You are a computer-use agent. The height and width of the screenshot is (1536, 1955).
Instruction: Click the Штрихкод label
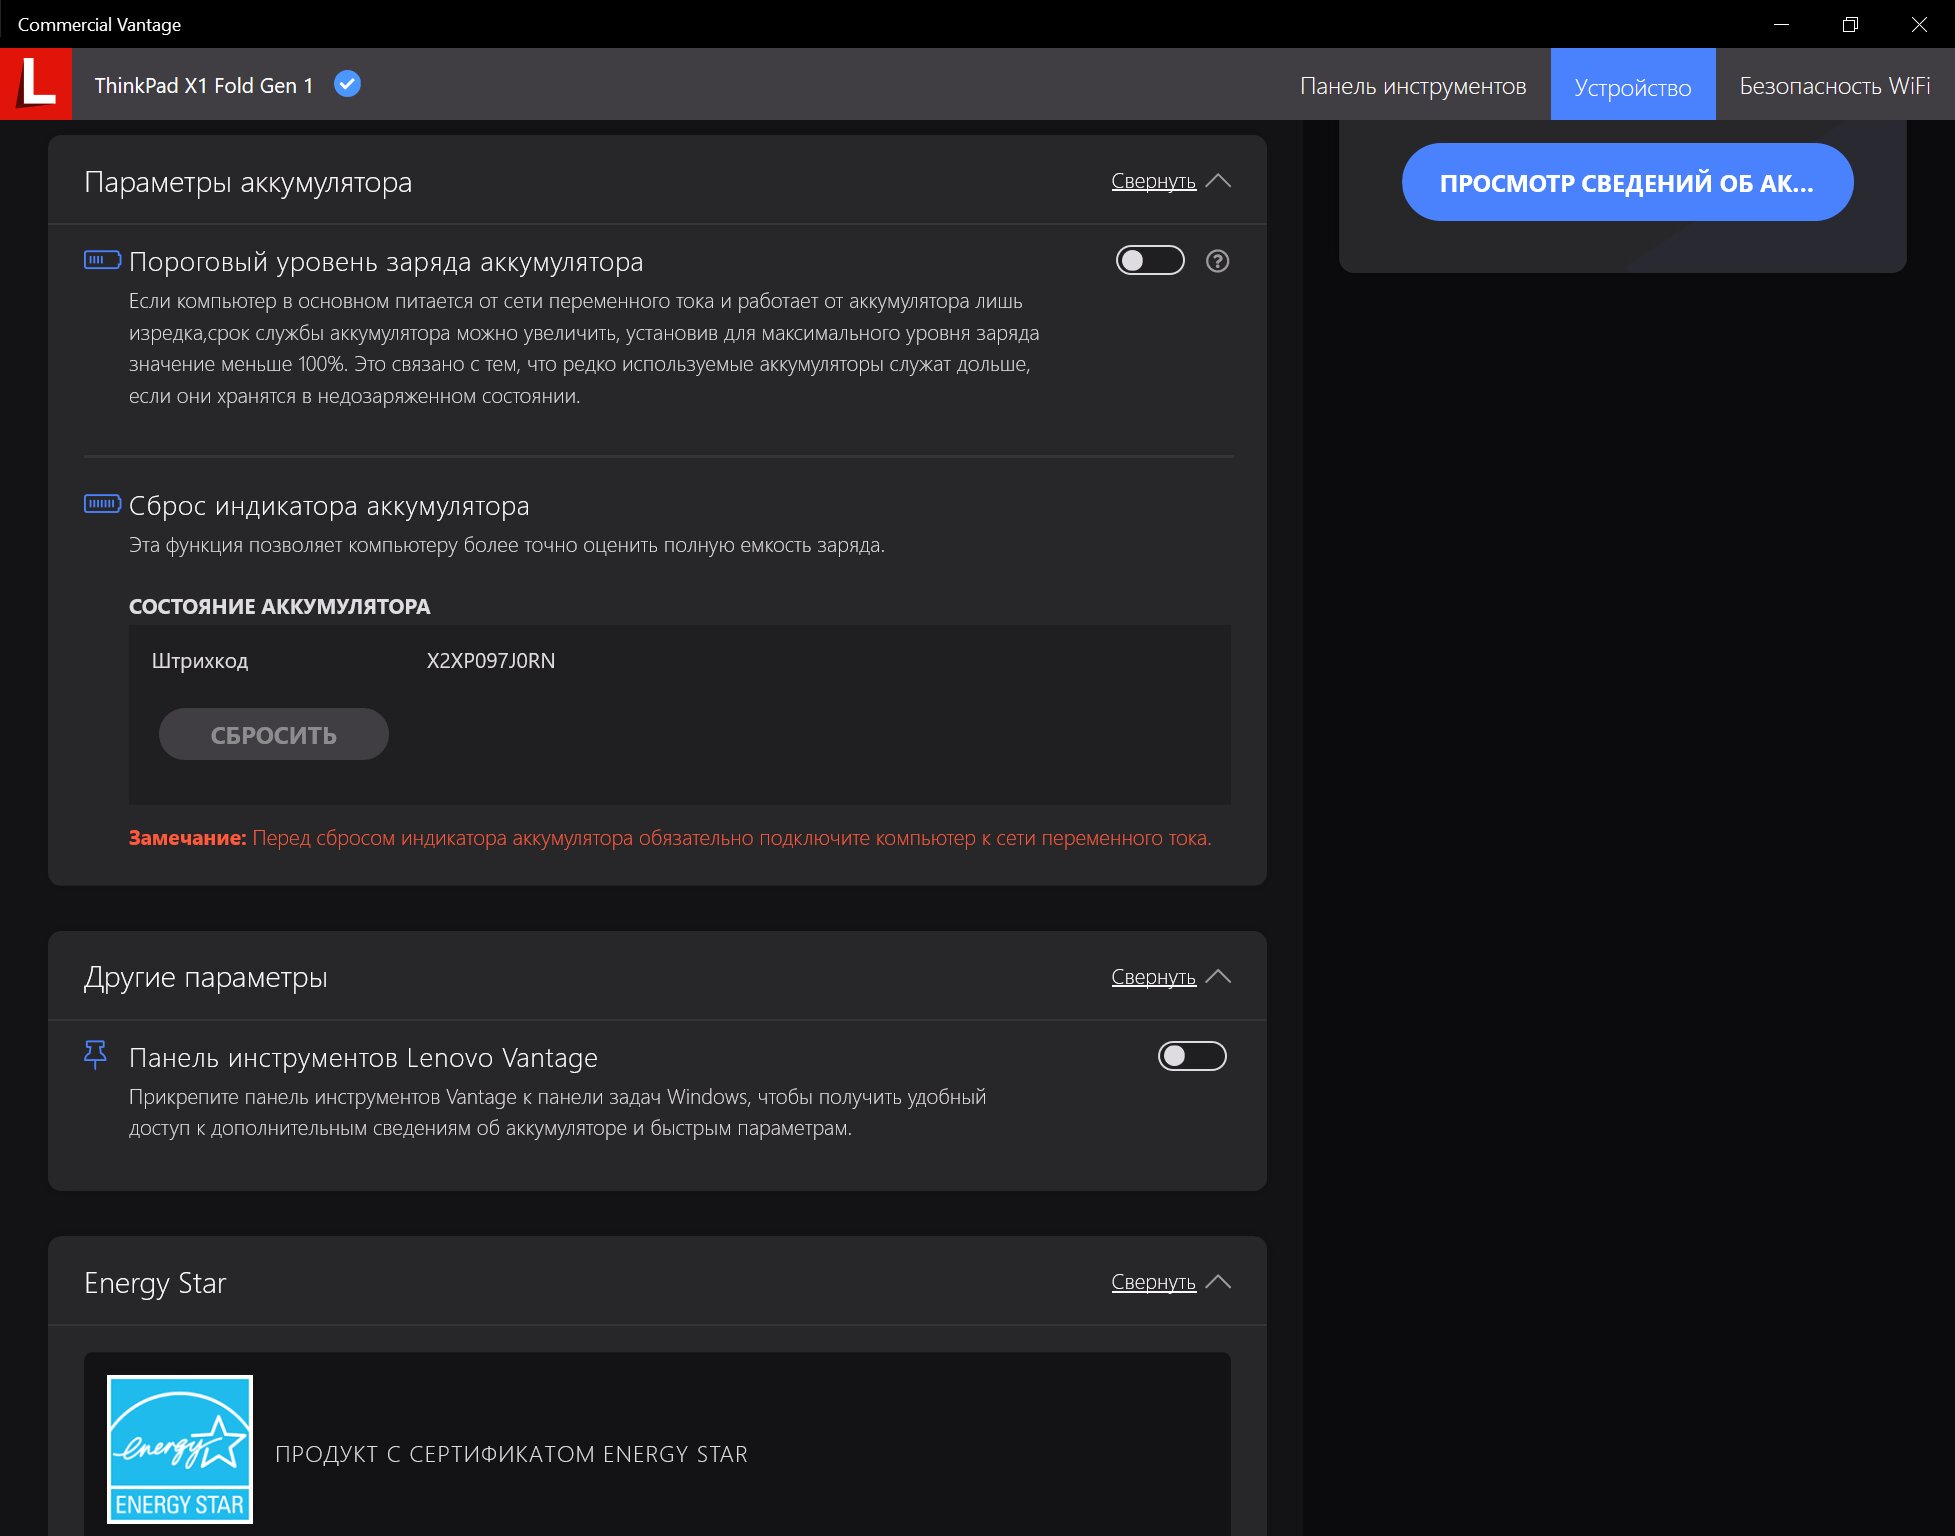(200, 661)
